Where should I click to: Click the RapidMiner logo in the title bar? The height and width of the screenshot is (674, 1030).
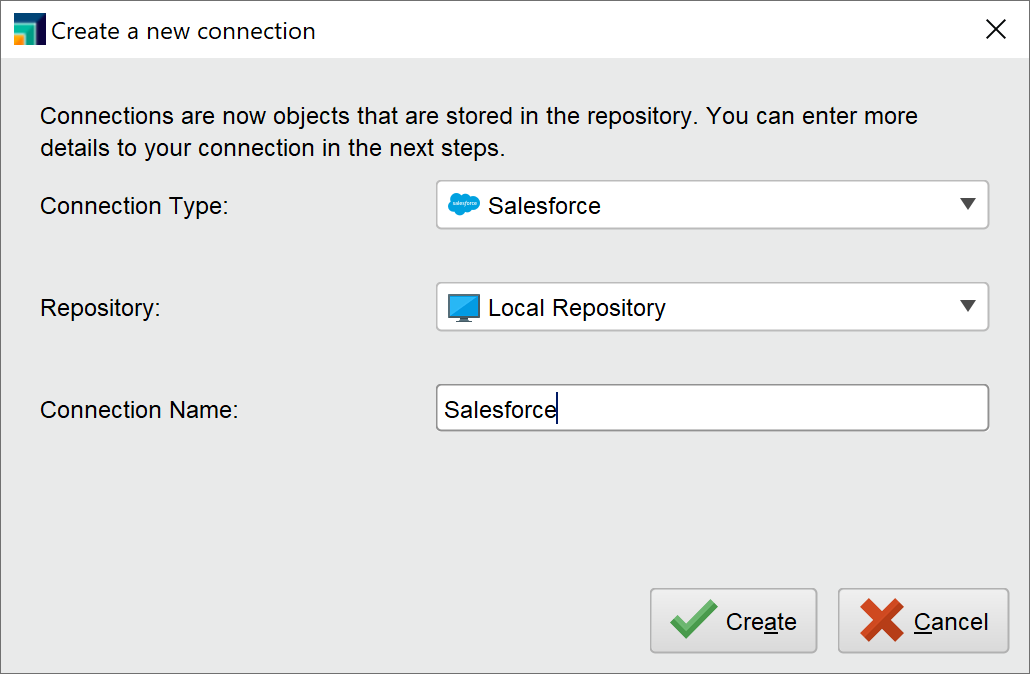click(29, 28)
